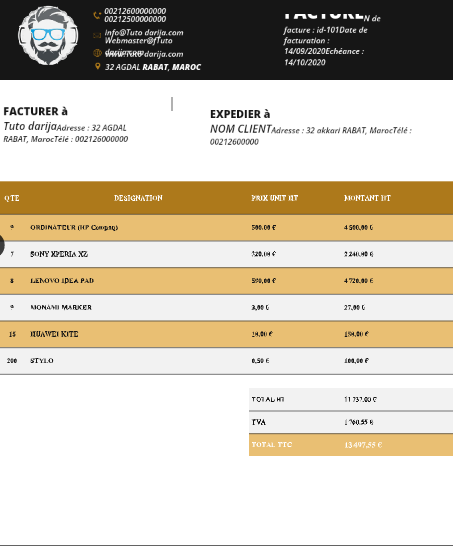453x546 pixels.
Task: Select the MONAMI MARKER row
Action: [x=226, y=307]
